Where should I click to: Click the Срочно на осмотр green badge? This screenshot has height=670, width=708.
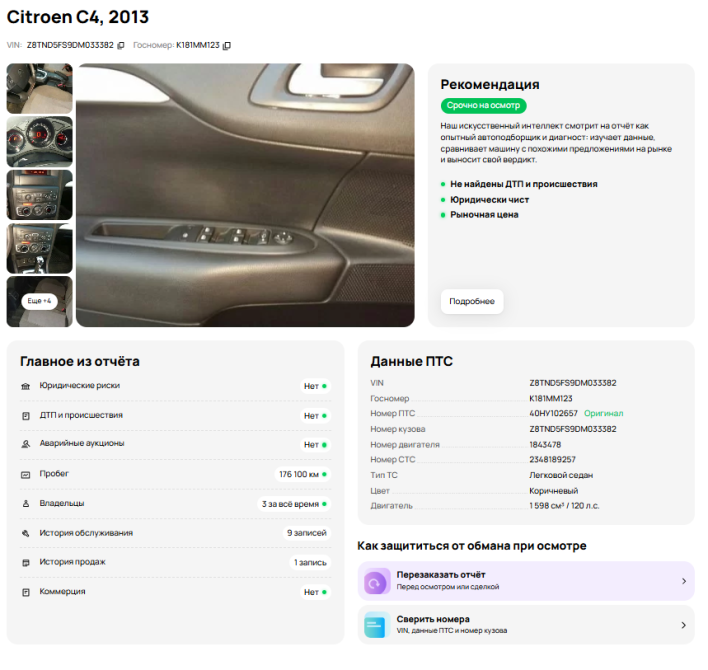point(484,106)
